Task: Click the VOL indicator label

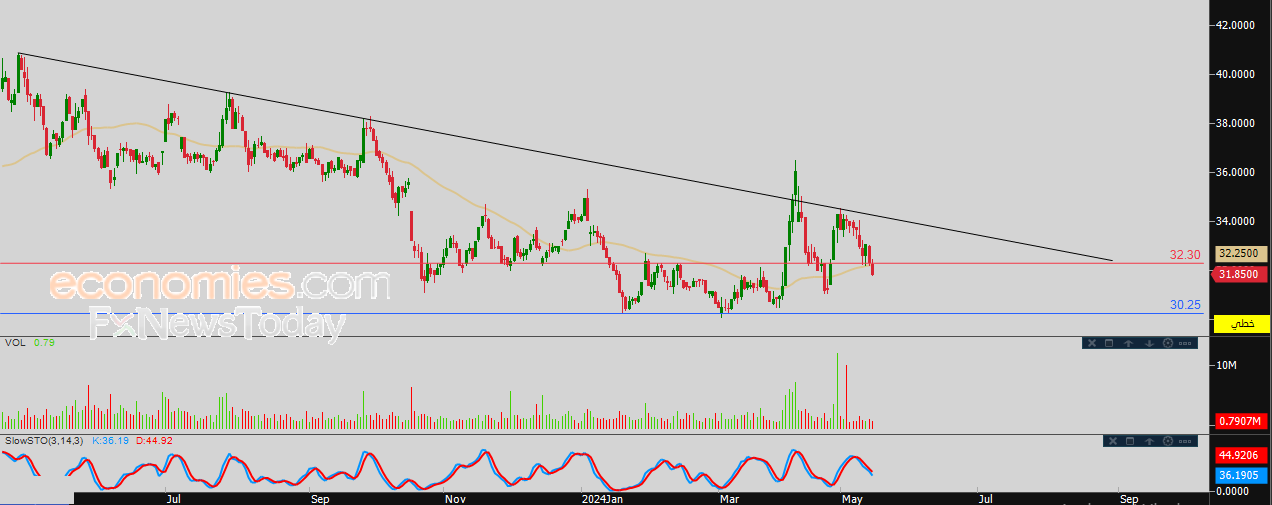Action: pos(15,343)
